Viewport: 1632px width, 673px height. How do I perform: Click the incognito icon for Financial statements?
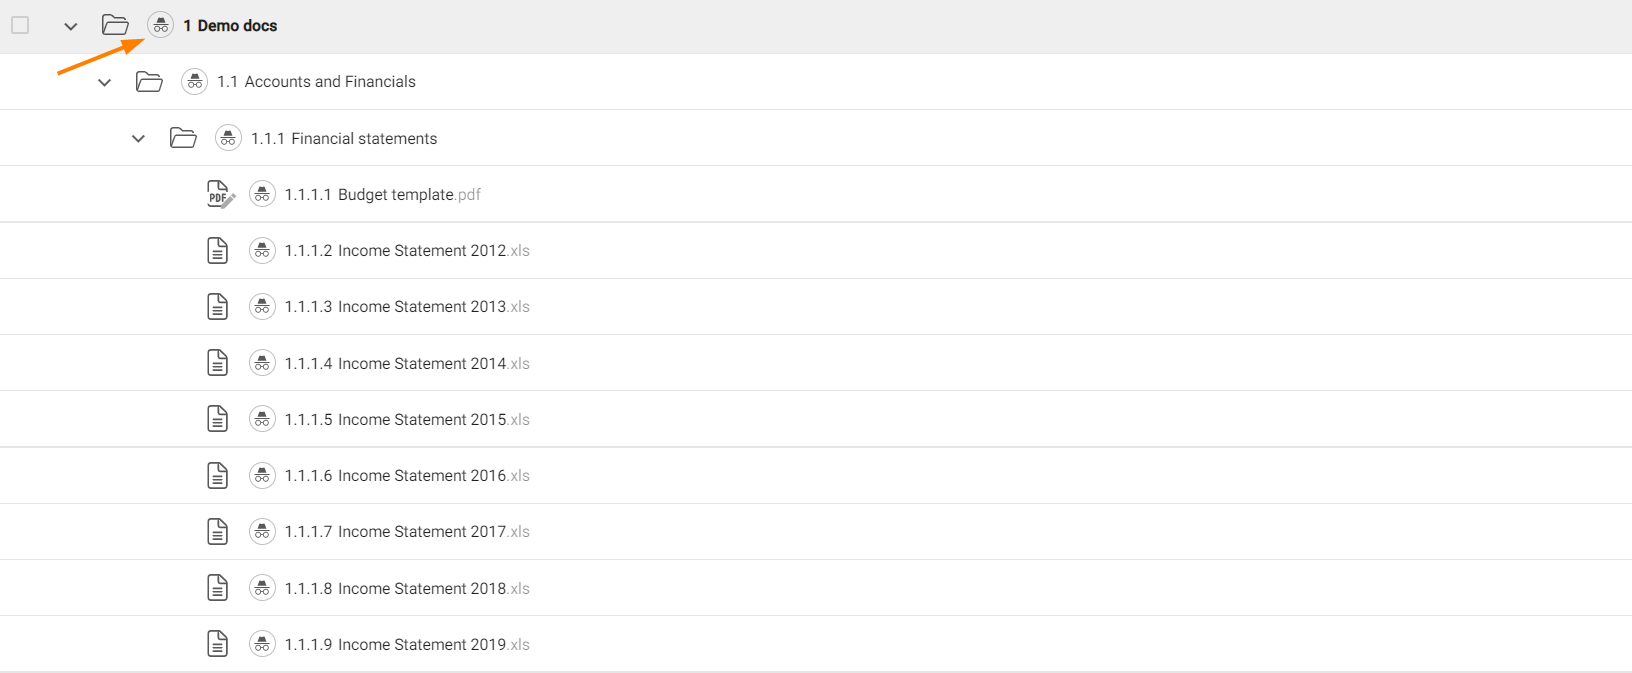tap(228, 138)
